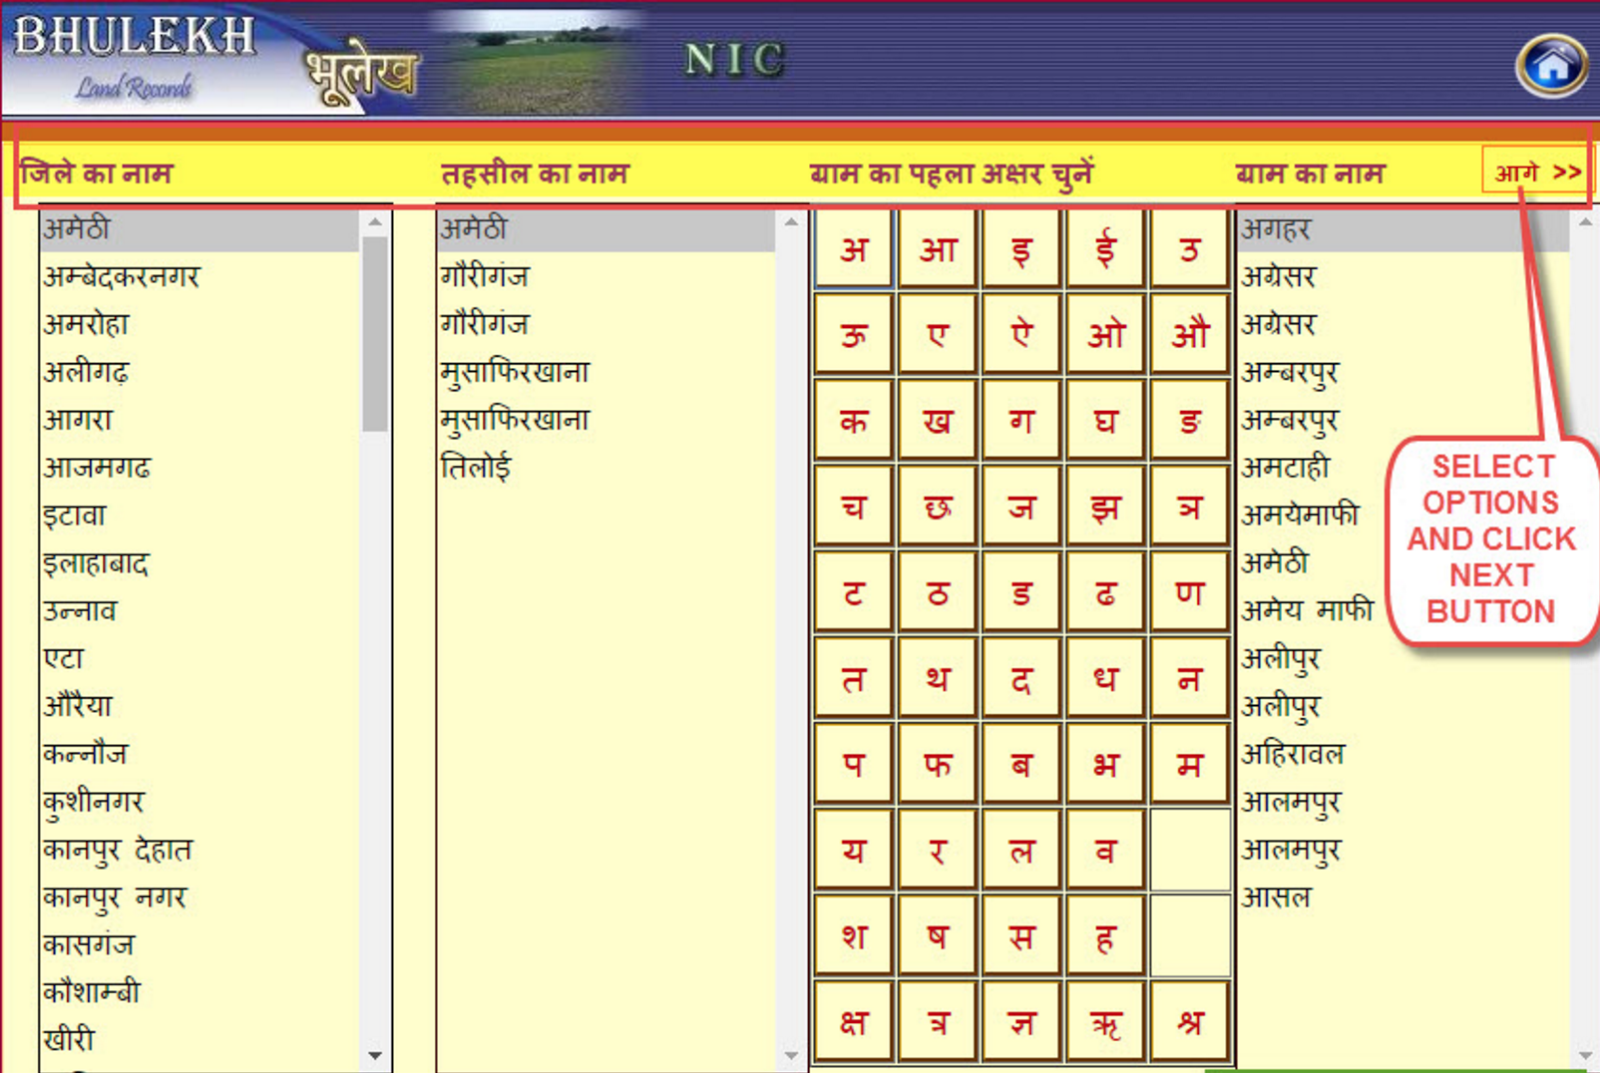The height and width of the screenshot is (1073, 1600).
Task: Select कानपुर नगर district
Action: 200,898
